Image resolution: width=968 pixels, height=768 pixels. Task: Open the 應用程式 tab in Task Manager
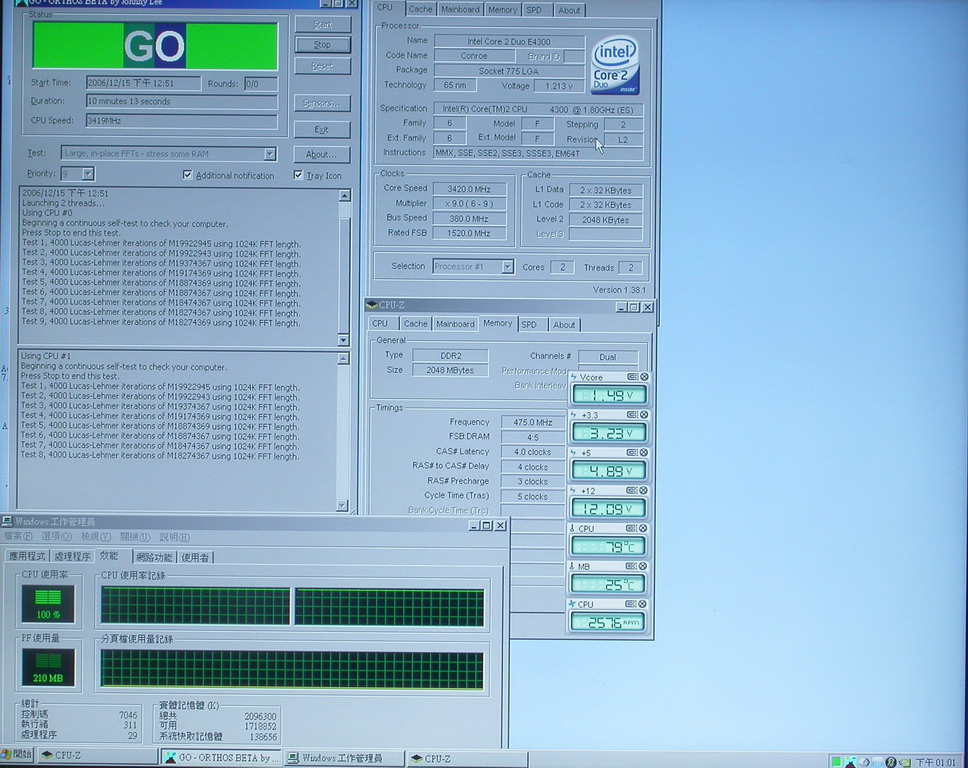pyautogui.click(x=27, y=556)
